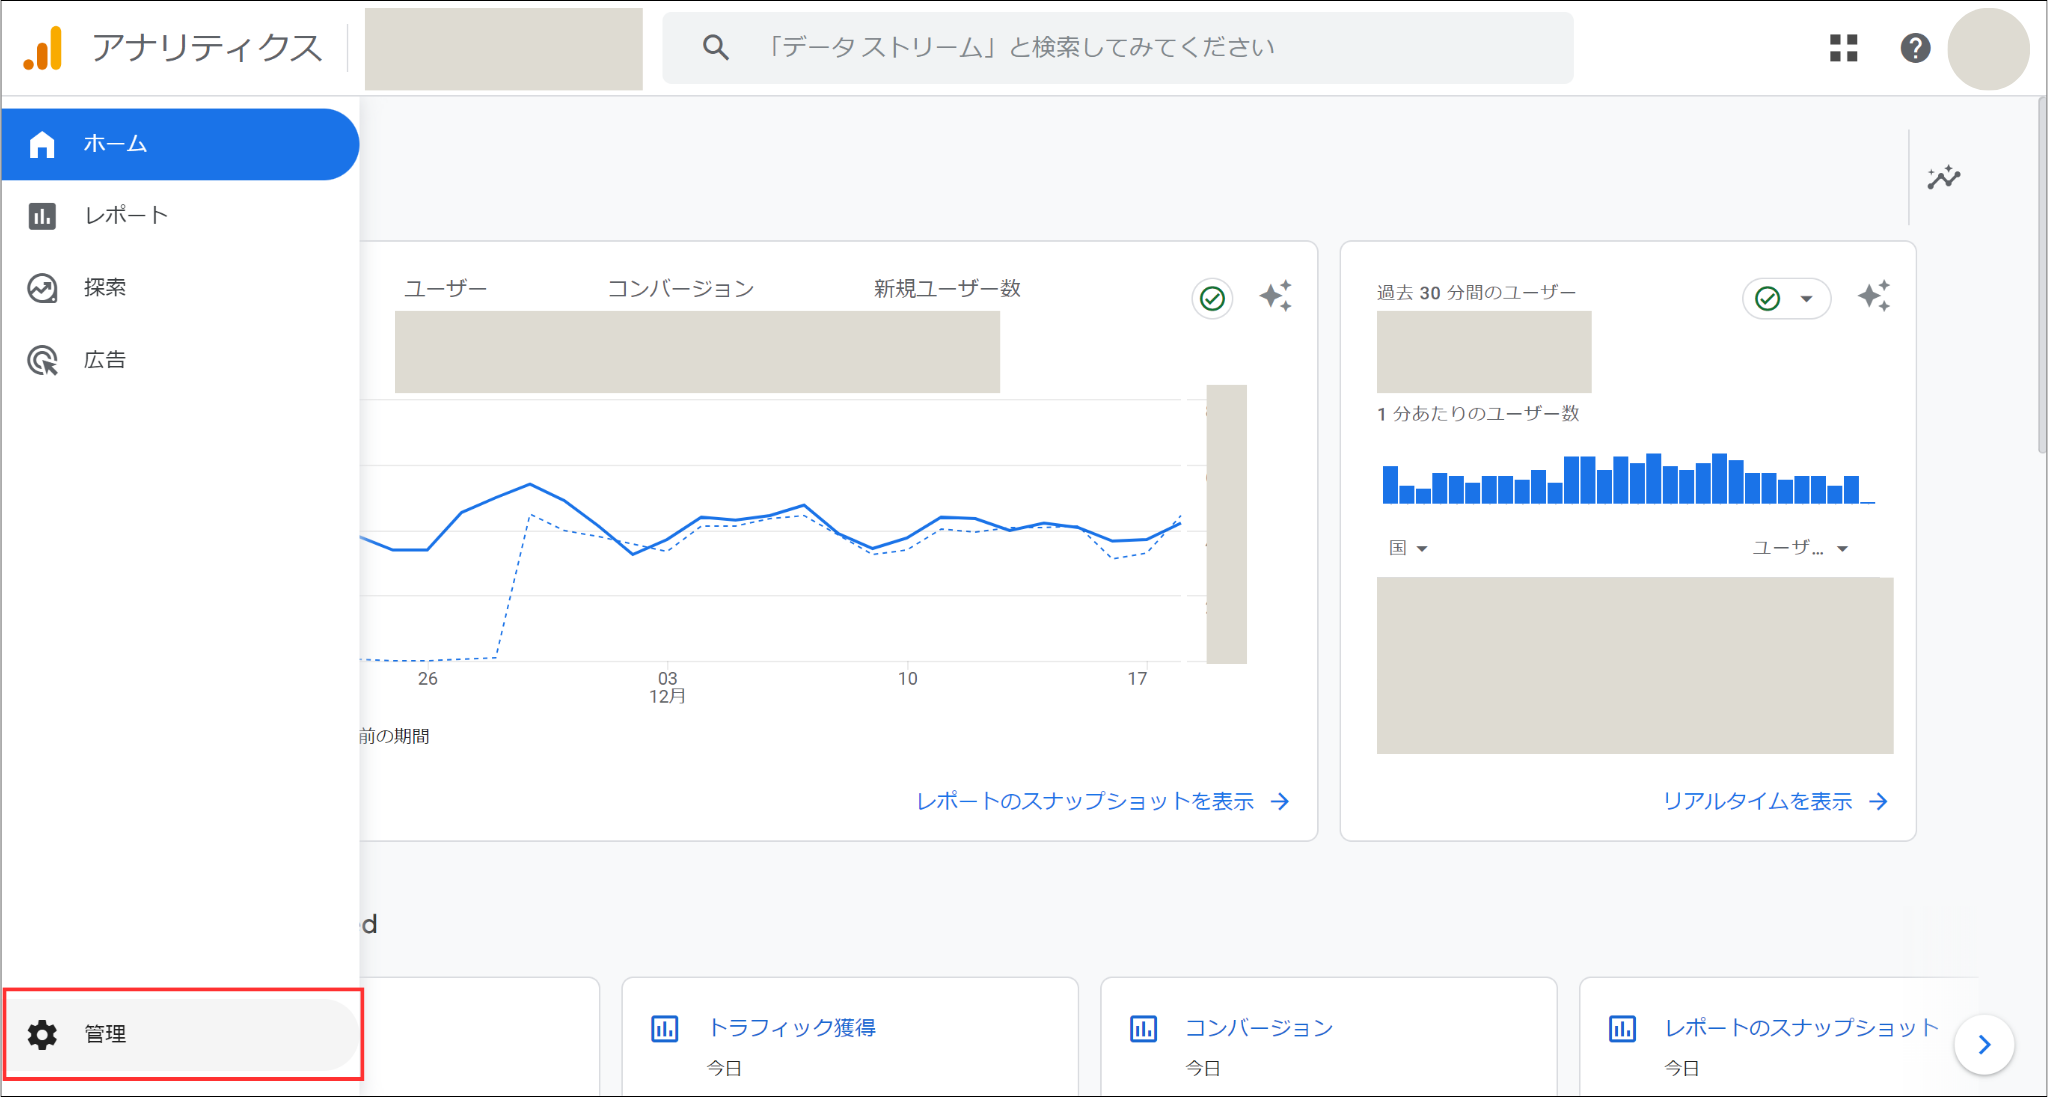Click the solid user trend line
2048x1097 pixels.
[770, 520]
